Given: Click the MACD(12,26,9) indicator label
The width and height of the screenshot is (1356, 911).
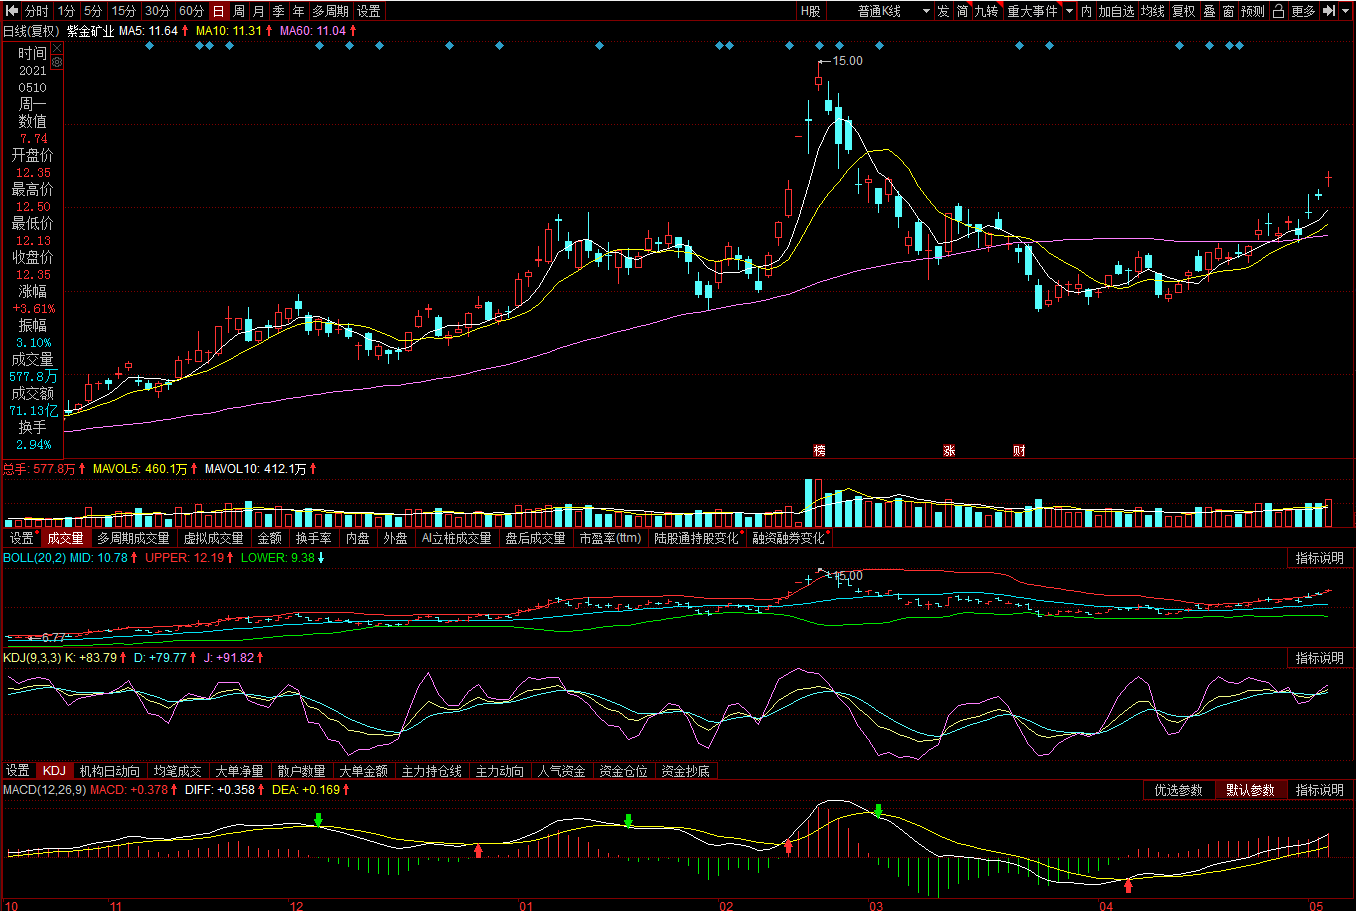Looking at the screenshot, I should pos(44,790).
